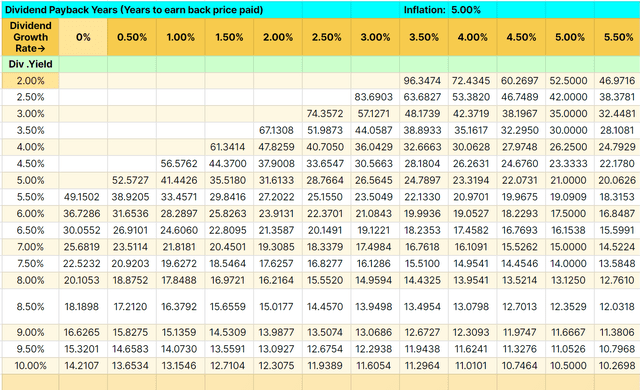Click the cell showing 12.2938
The width and height of the screenshot is (640, 390).
pos(376,349)
